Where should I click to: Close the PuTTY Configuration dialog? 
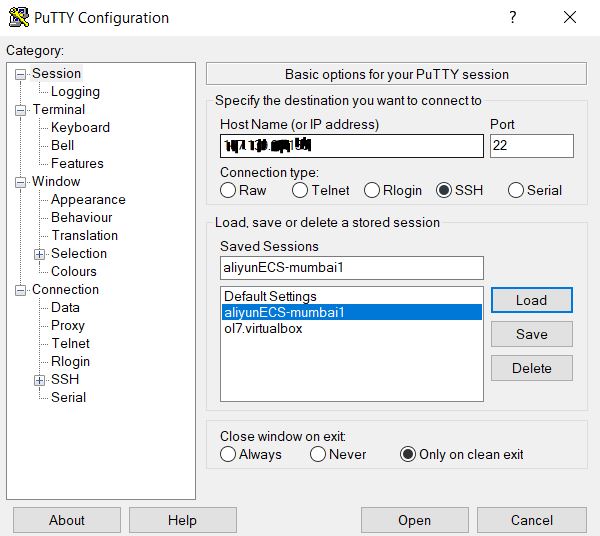(570, 17)
